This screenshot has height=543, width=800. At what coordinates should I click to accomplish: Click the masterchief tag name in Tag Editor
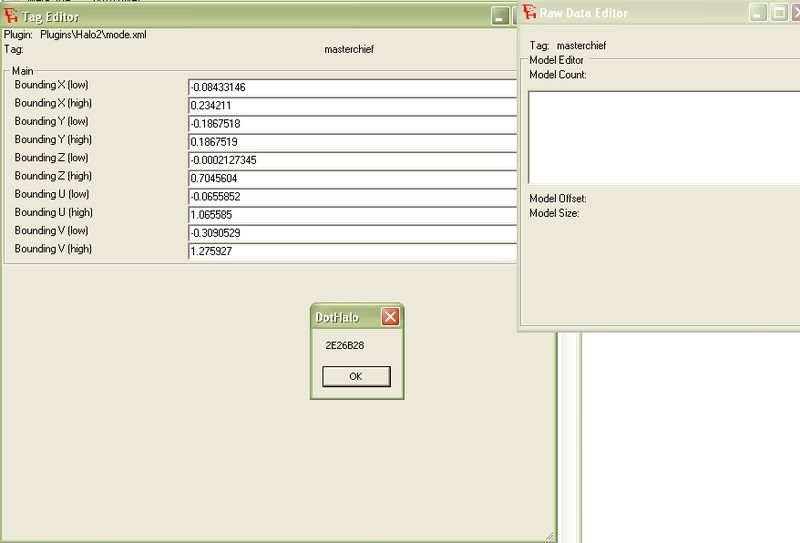pyautogui.click(x=349, y=49)
